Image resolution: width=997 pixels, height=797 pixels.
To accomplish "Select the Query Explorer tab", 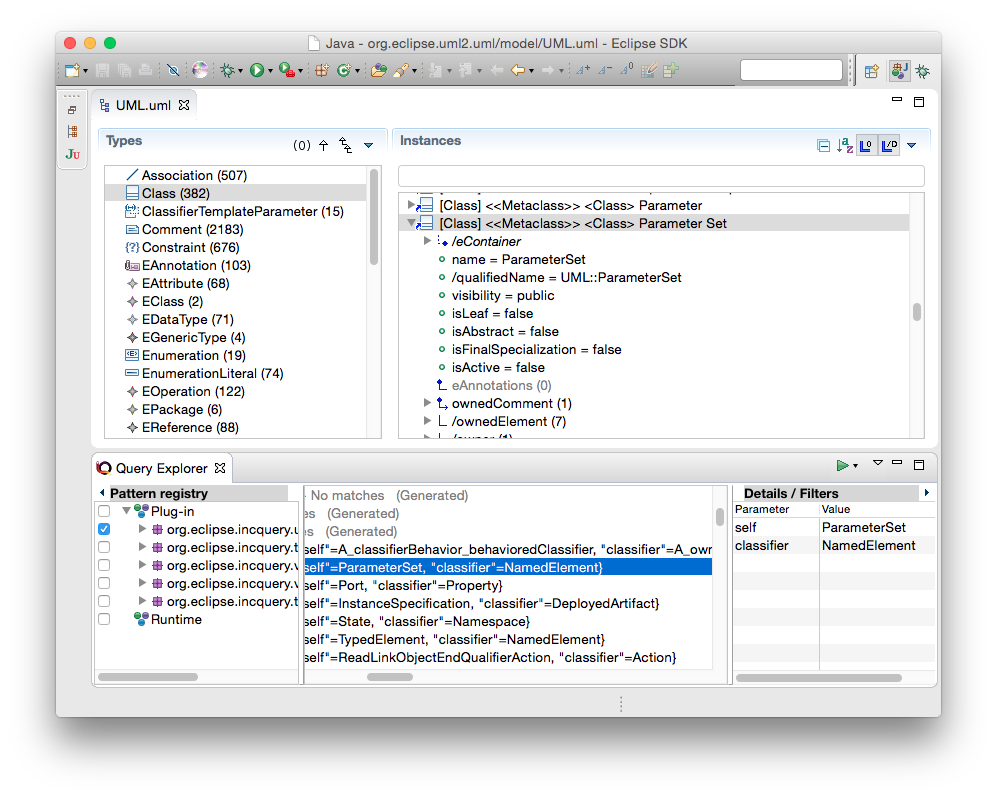I will click(162, 468).
